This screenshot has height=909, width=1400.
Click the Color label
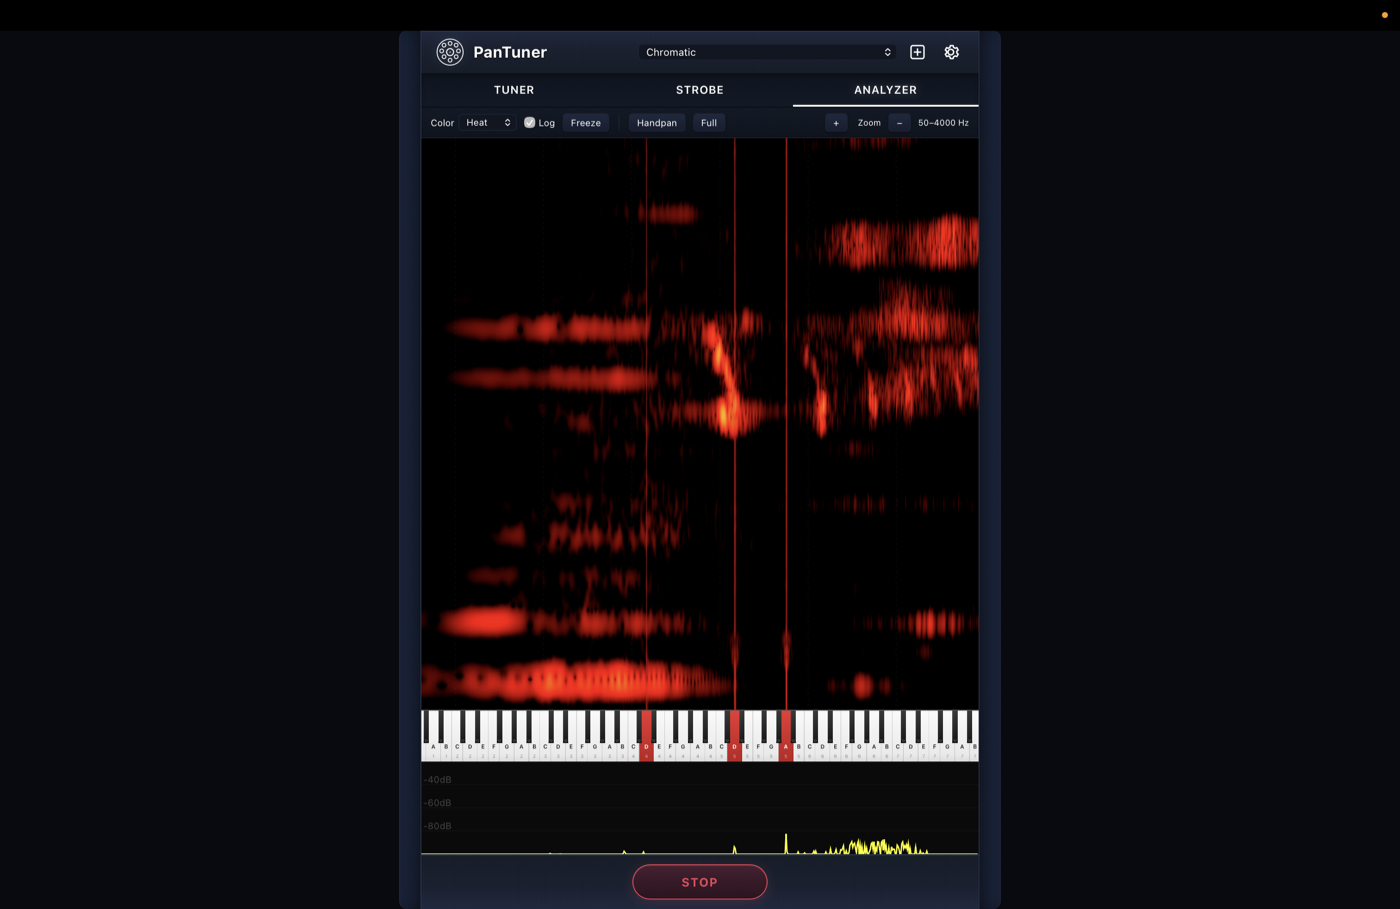pyautogui.click(x=442, y=123)
